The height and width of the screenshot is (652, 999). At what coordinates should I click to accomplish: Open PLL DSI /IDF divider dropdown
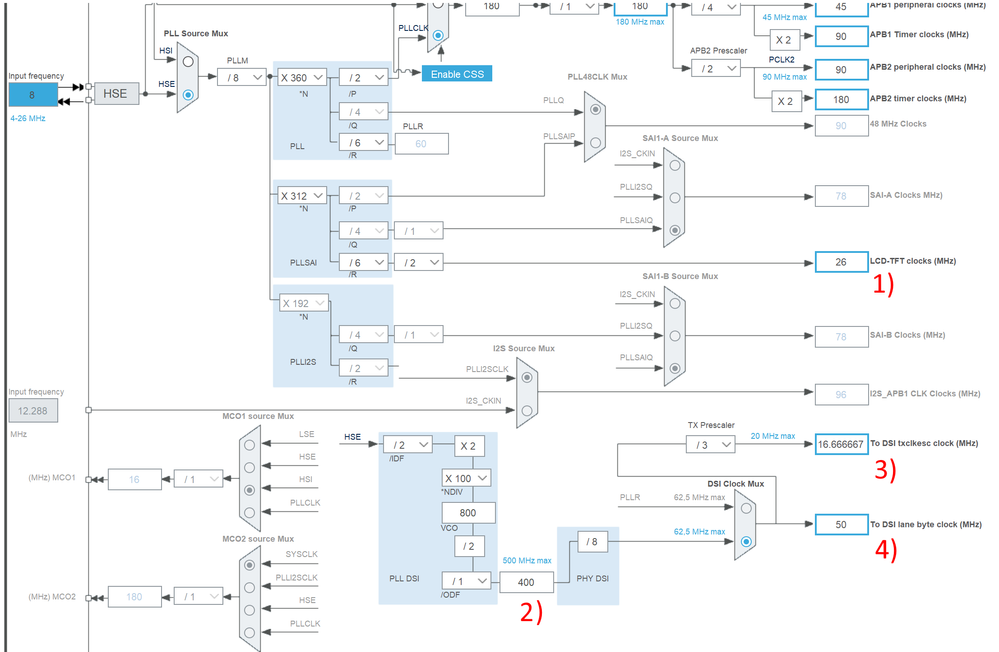[408, 445]
